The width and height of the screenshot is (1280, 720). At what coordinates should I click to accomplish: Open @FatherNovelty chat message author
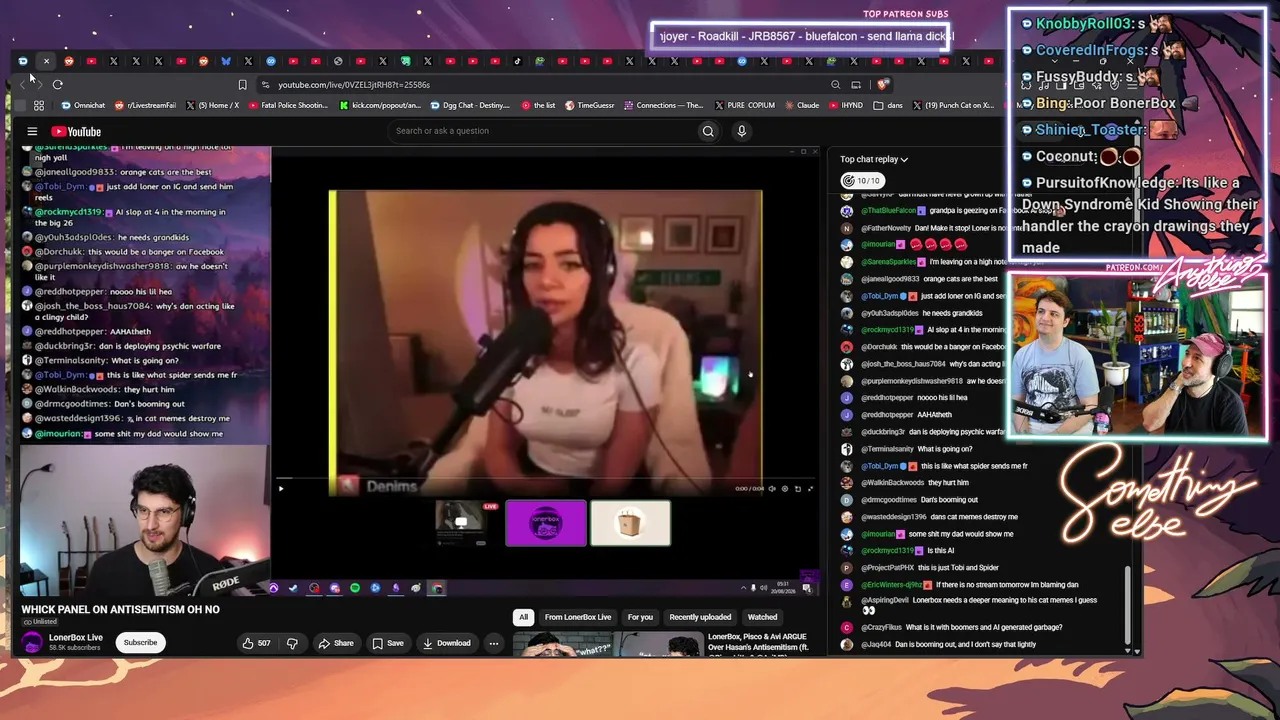click(x=886, y=228)
